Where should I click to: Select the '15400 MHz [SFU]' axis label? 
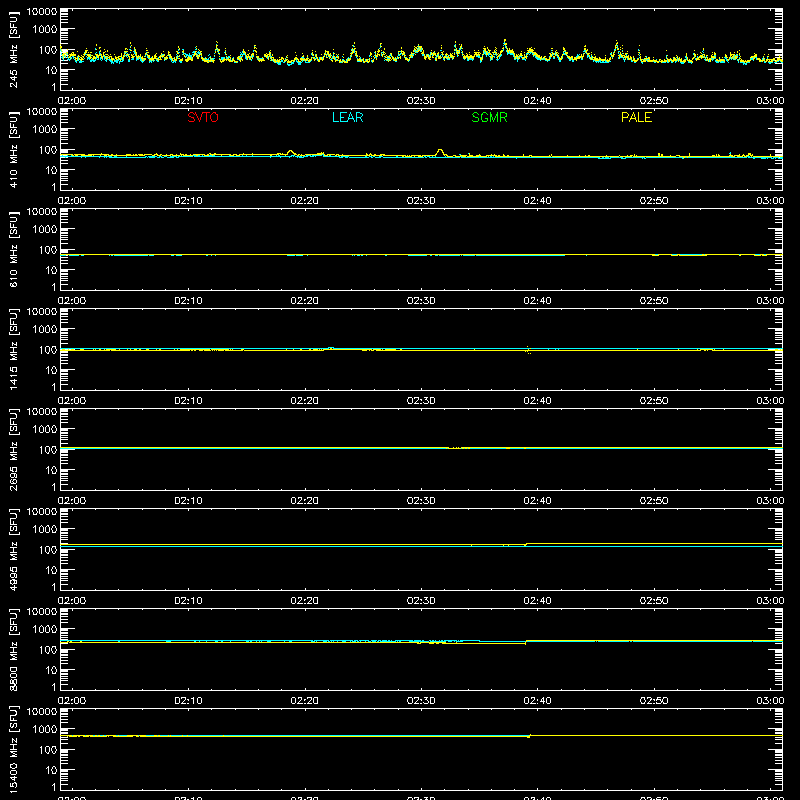pyautogui.click(x=13, y=749)
